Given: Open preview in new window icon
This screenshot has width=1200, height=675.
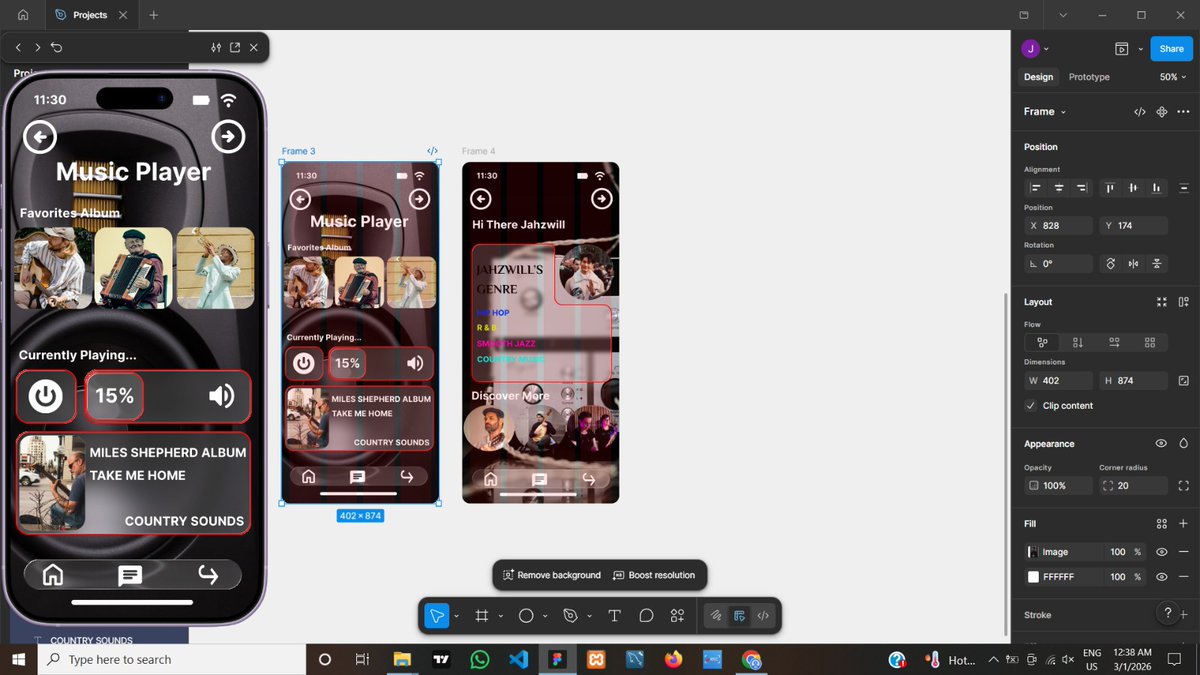Looking at the screenshot, I should (235, 47).
